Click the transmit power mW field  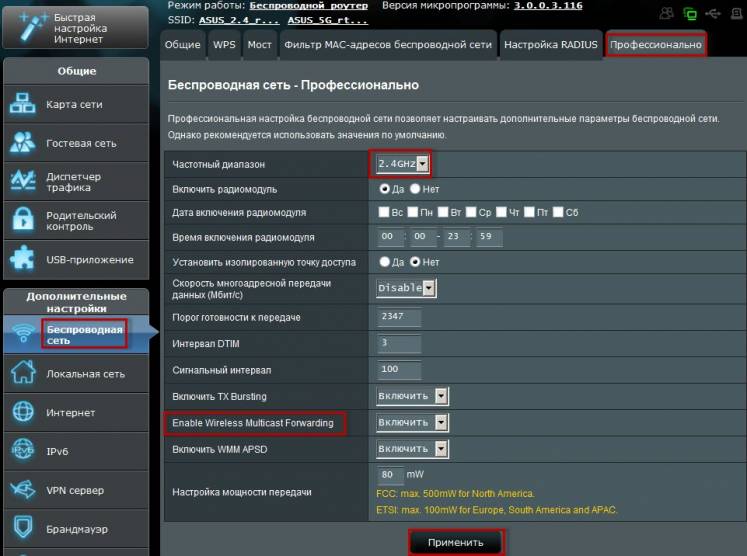click(x=390, y=474)
